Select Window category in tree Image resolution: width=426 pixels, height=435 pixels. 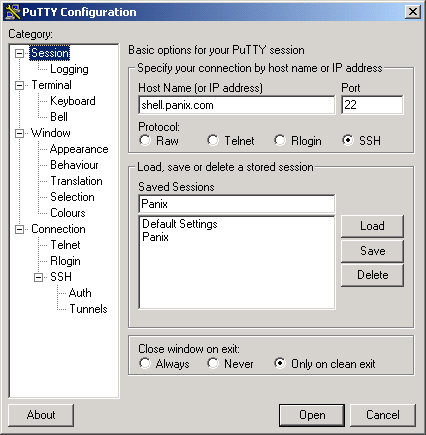pyautogui.click(x=51, y=133)
